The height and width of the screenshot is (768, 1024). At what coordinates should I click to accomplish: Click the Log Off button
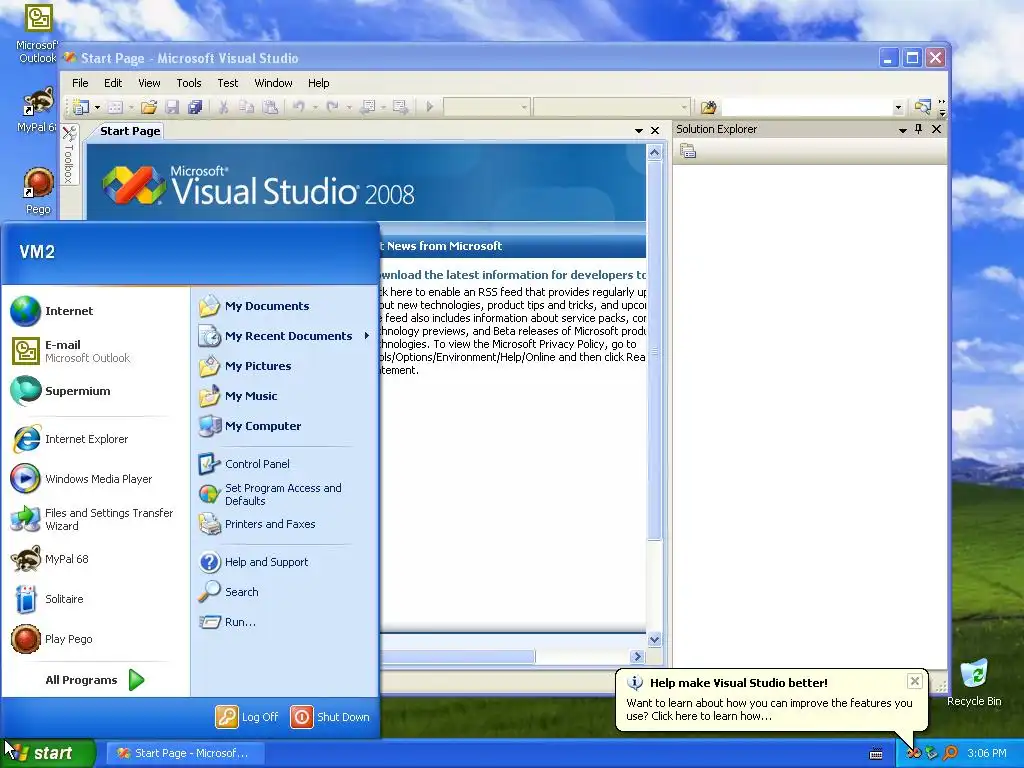click(x=248, y=717)
